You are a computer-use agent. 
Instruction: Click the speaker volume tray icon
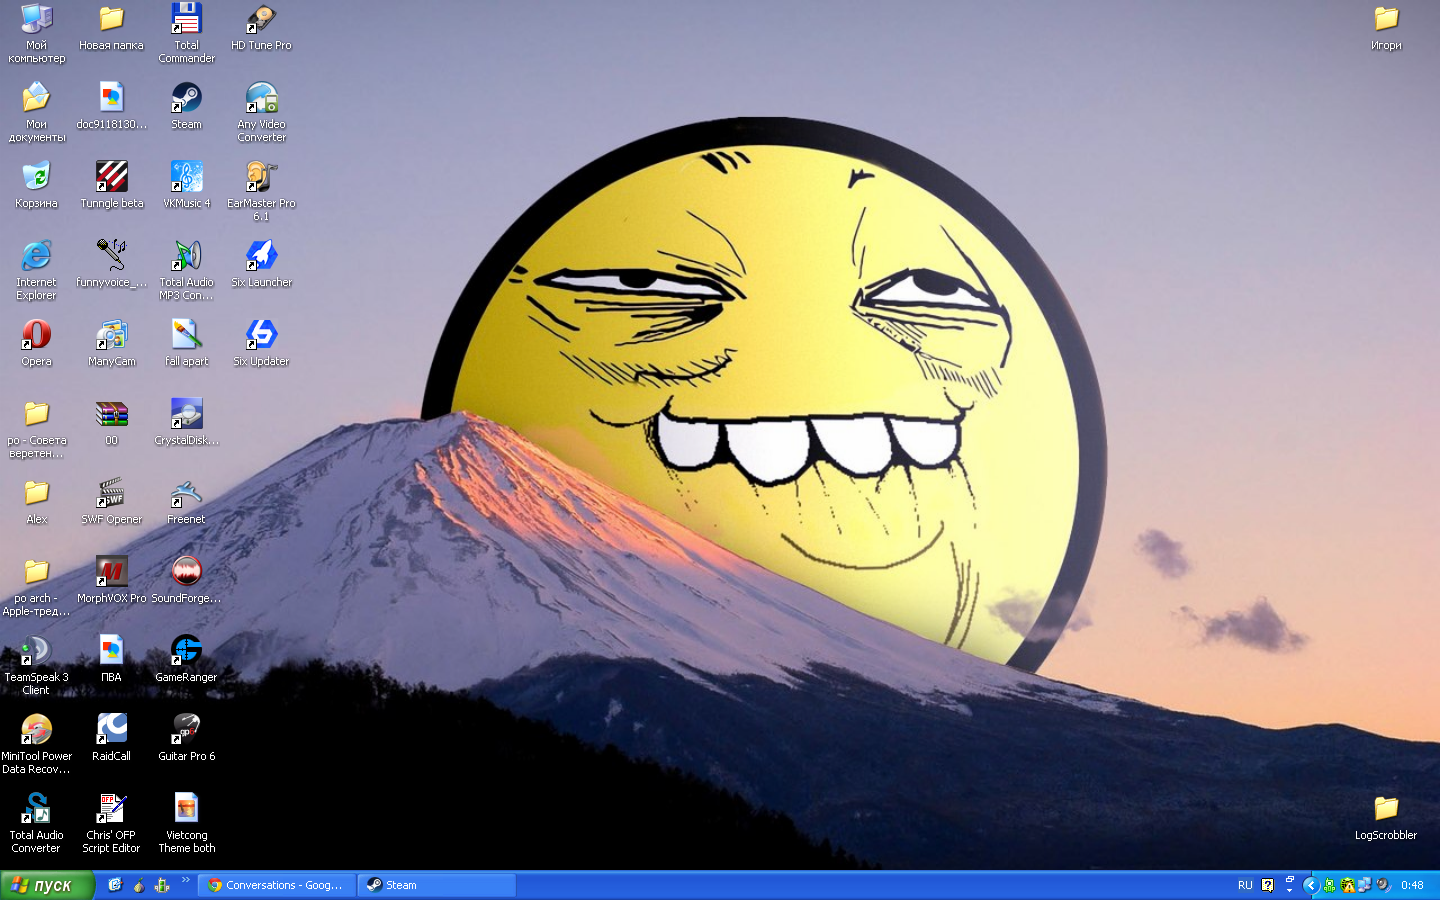pos(1383,885)
